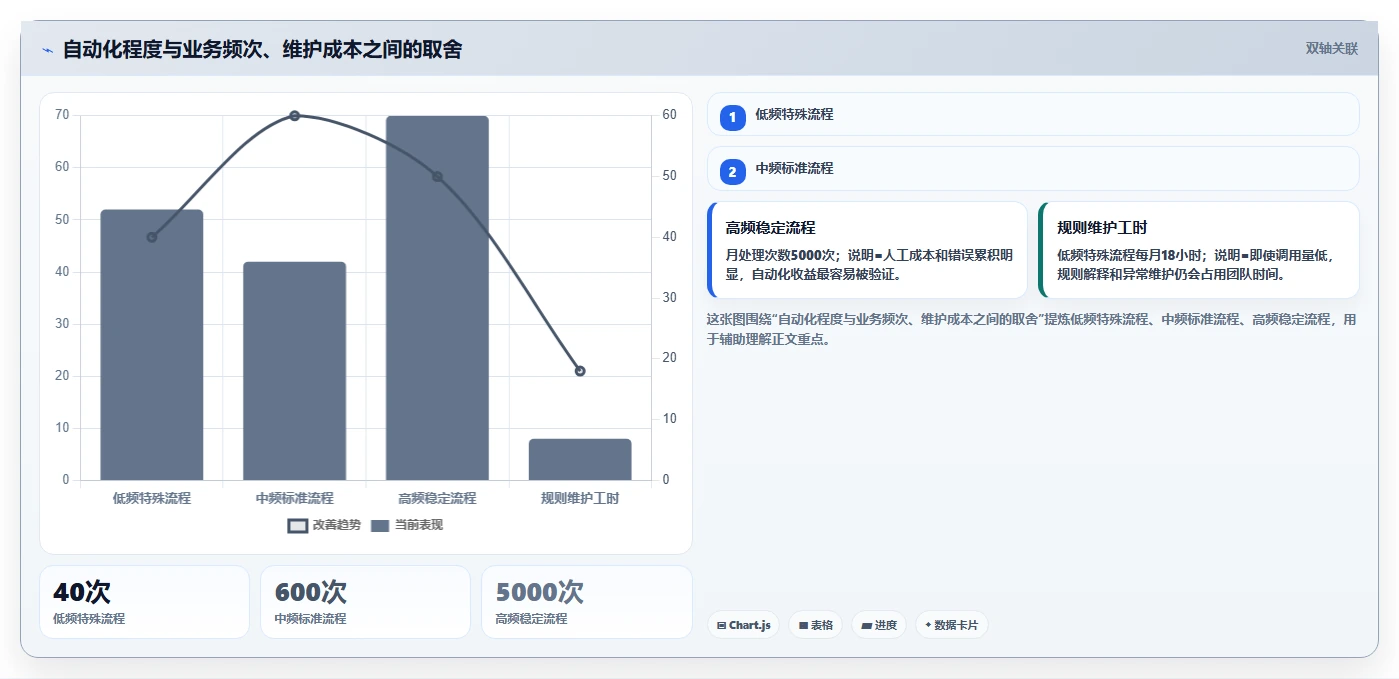This screenshot has width=1399, height=679.
Task: Click the 数据卡片 tag chip
Action: [952, 625]
